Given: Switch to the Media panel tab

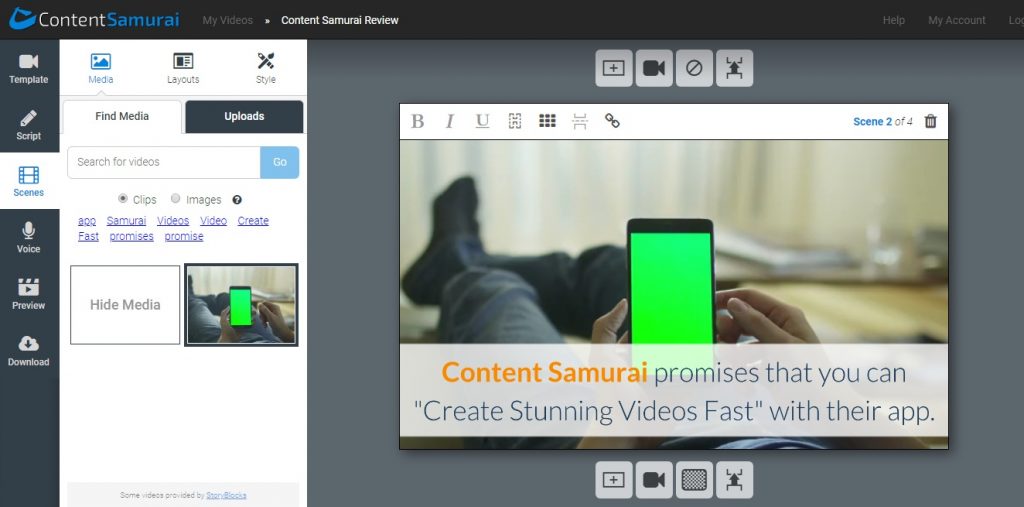Looking at the screenshot, I should [x=101, y=69].
